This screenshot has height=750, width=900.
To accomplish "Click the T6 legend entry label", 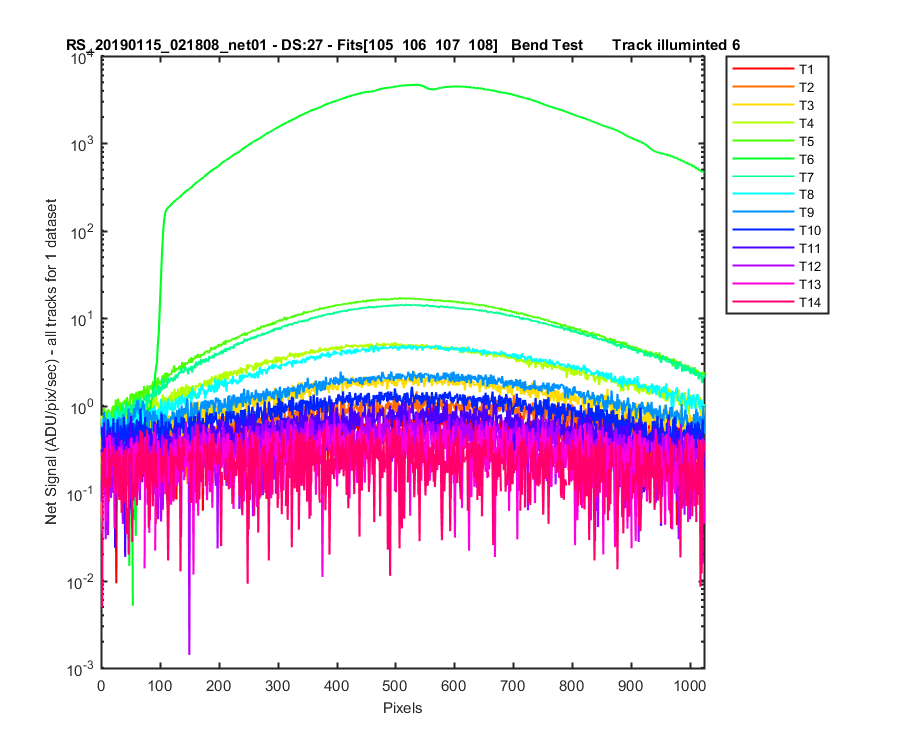I will [806, 159].
